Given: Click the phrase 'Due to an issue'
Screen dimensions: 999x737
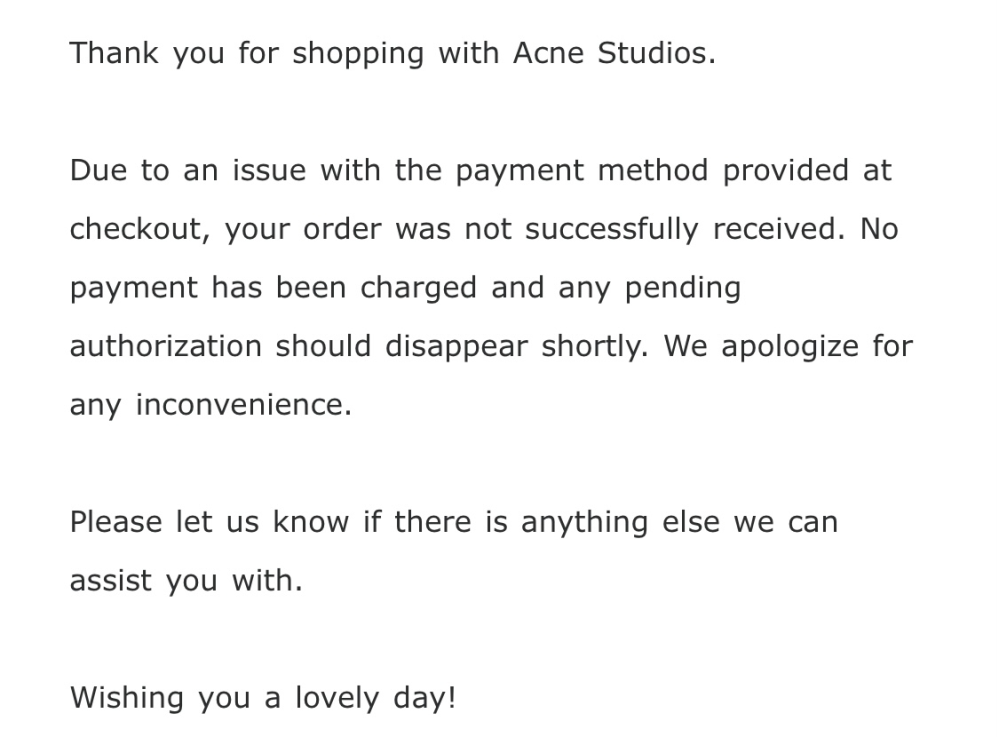Looking at the screenshot, I should tap(188, 171).
